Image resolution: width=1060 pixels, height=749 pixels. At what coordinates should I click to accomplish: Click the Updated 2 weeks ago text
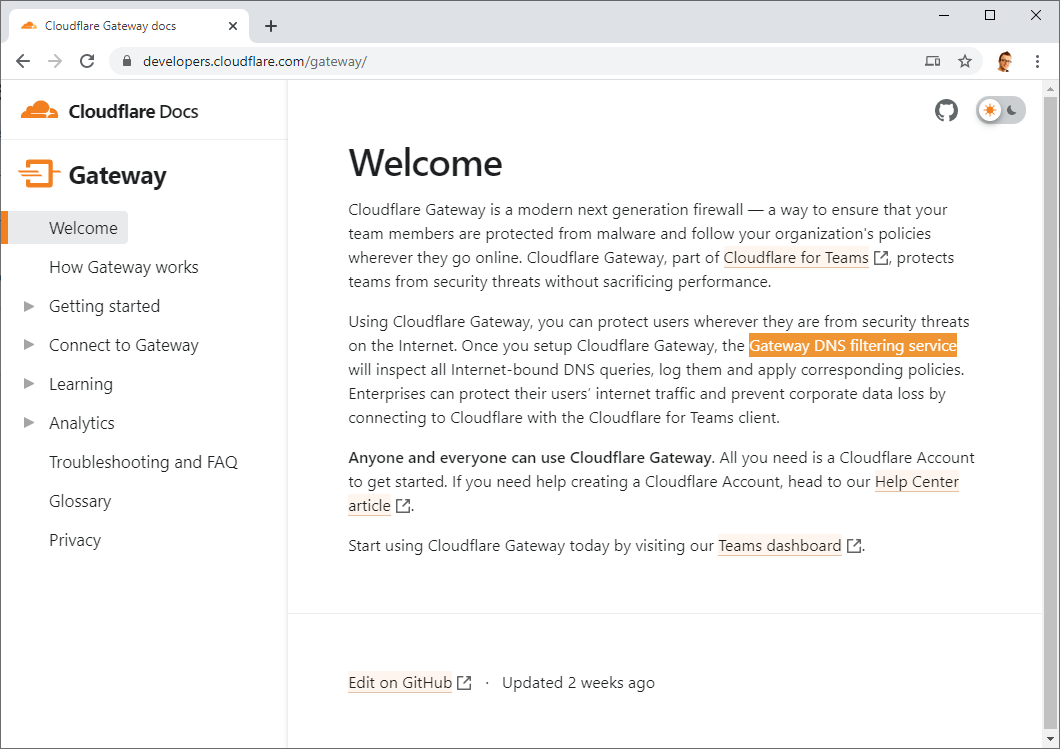click(x=578, y=683)
